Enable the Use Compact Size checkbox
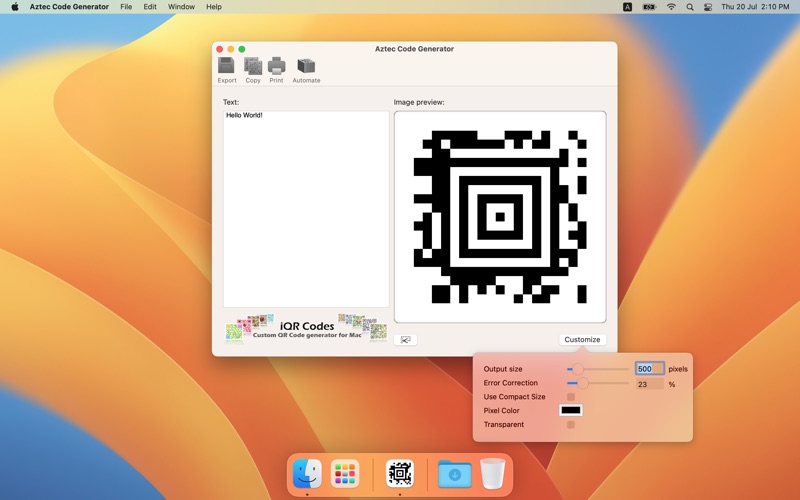The image size is (800, 500). coord(571,396)
